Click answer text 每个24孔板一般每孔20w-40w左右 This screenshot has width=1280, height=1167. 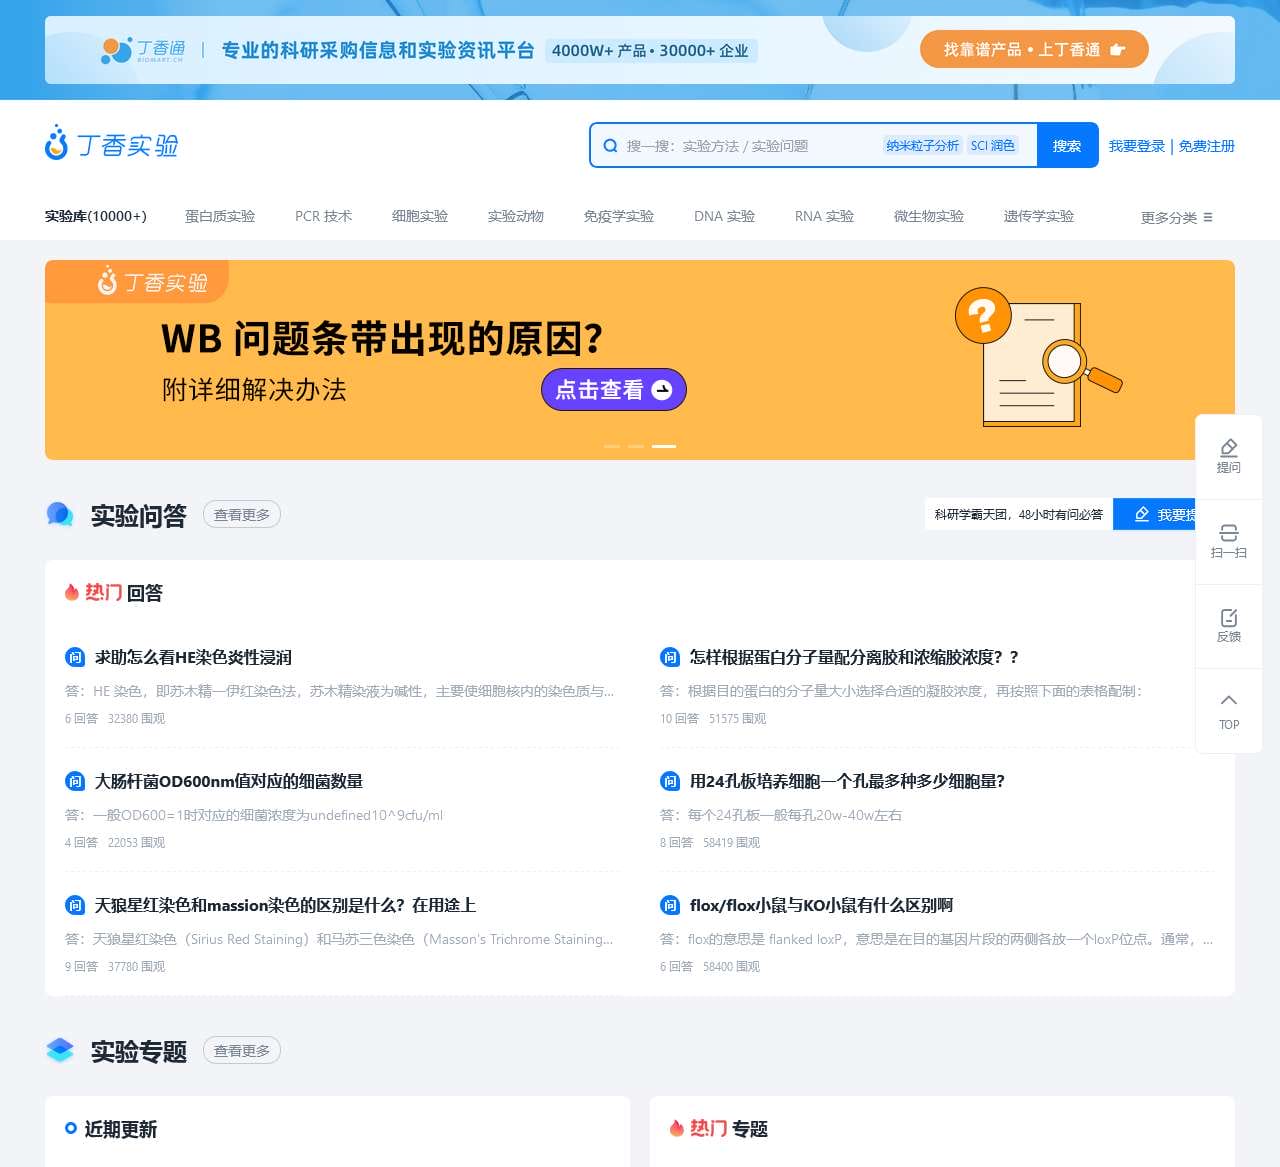click(781, 815)
